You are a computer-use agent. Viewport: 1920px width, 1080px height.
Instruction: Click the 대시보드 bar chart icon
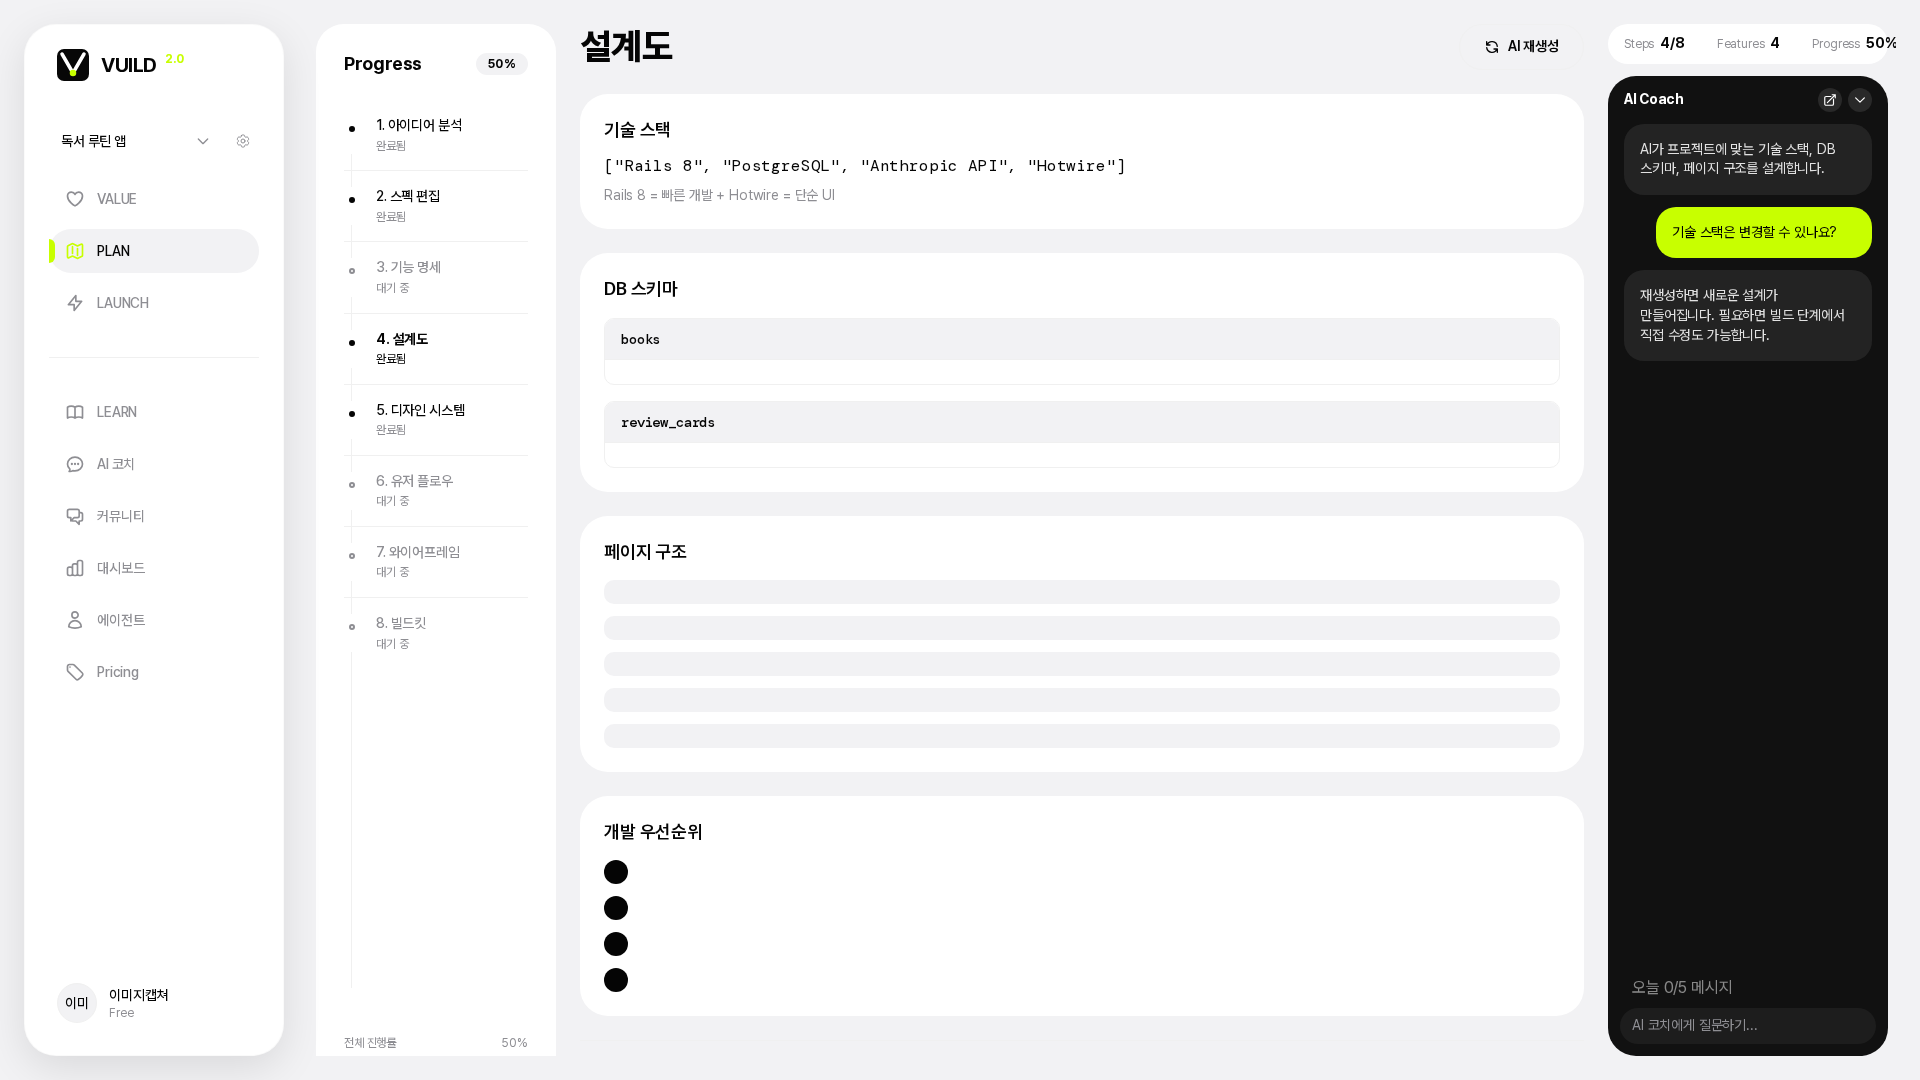(75, 568)
